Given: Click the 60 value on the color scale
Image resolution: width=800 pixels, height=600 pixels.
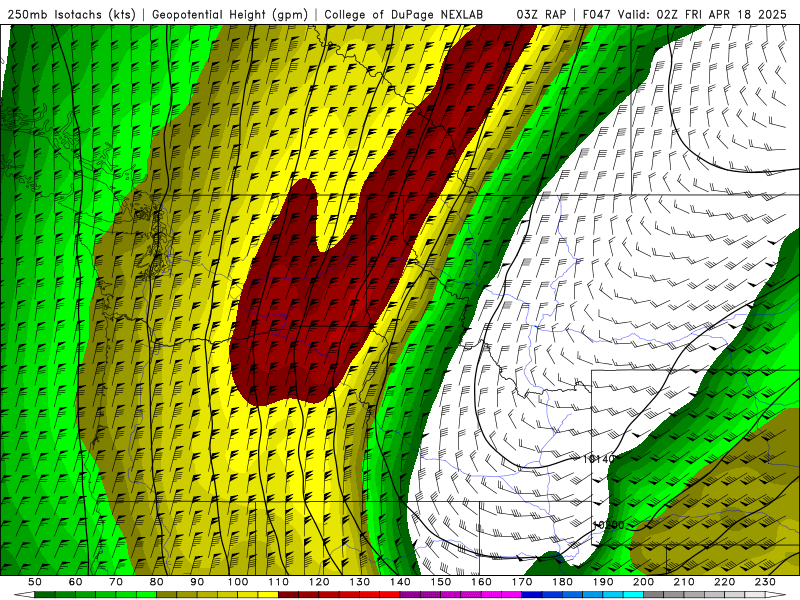Looking at the screenshot, I should click(75, 582).
